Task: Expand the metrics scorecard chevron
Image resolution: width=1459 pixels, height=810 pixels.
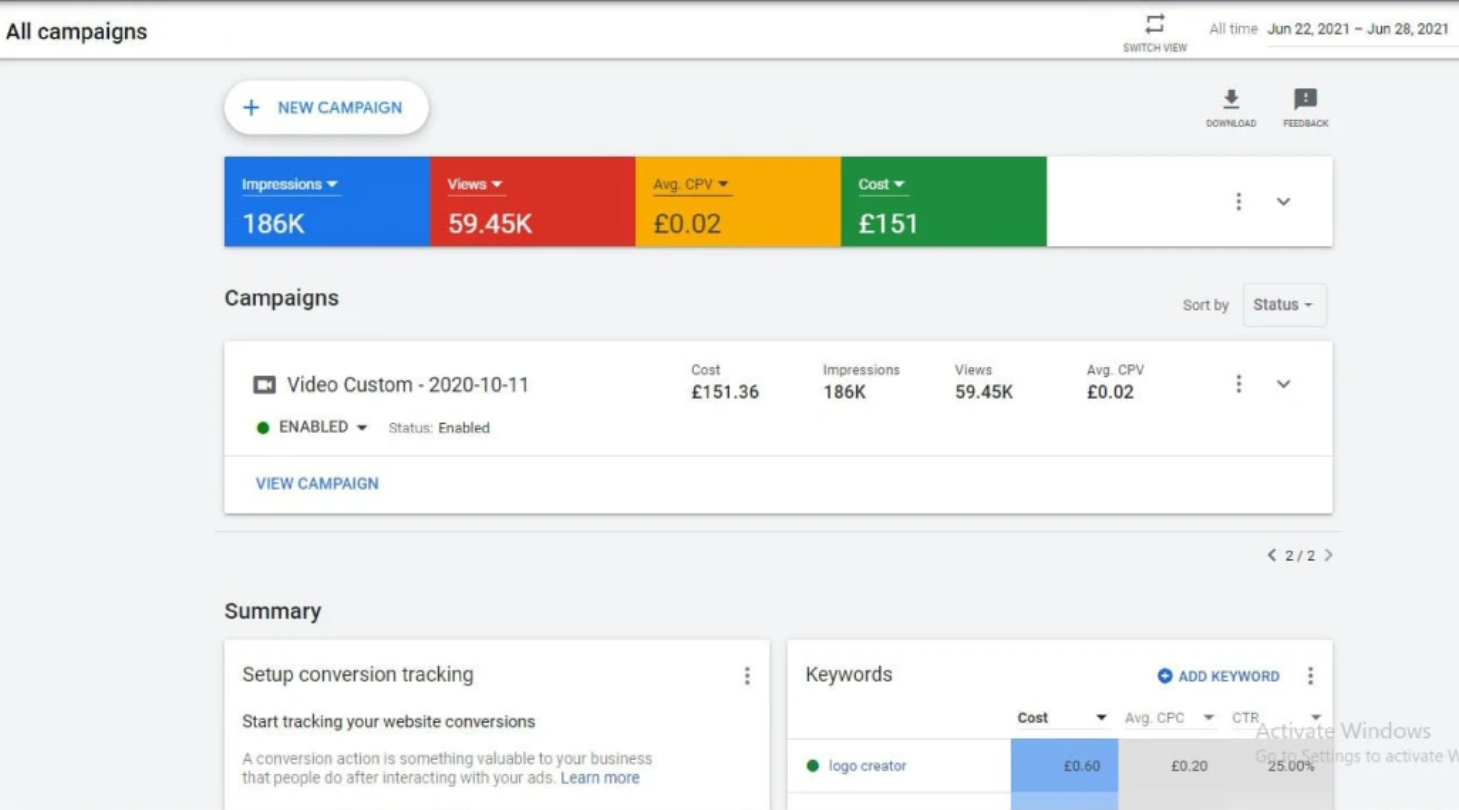Action: click(1283, 202)
